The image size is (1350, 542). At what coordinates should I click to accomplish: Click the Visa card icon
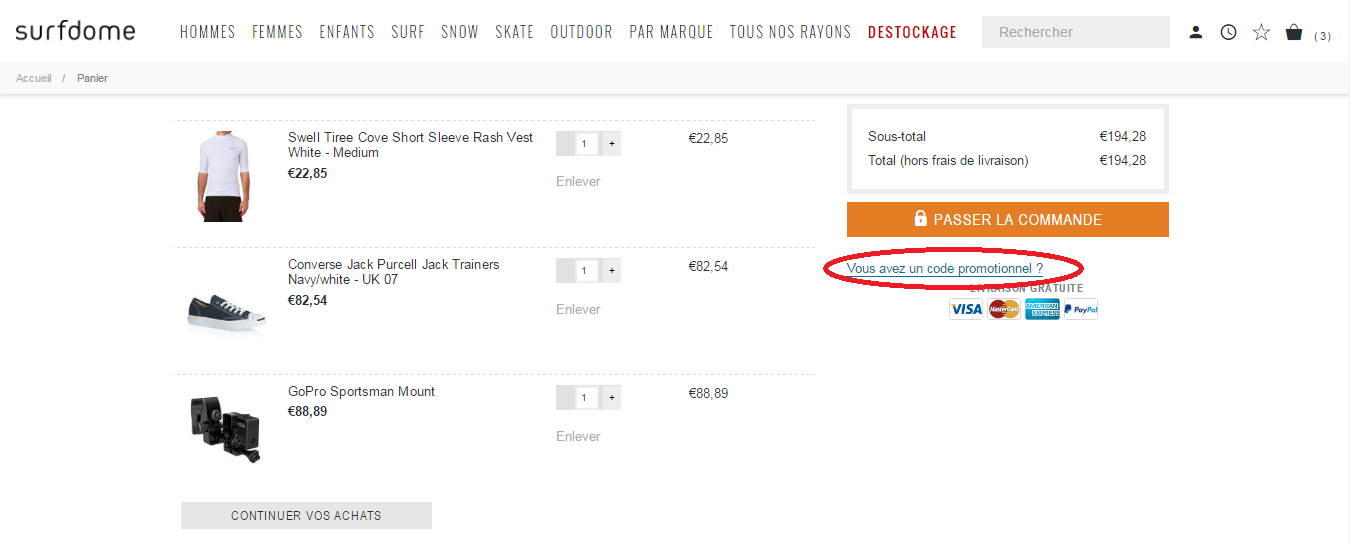[966, 309]
